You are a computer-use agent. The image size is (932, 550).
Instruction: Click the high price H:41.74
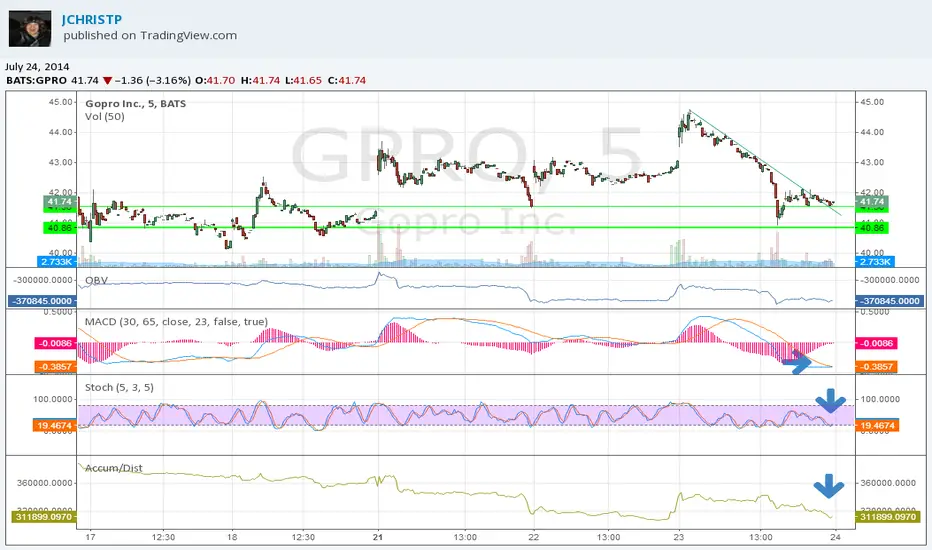pyautogui.click(x=260, y=80)
